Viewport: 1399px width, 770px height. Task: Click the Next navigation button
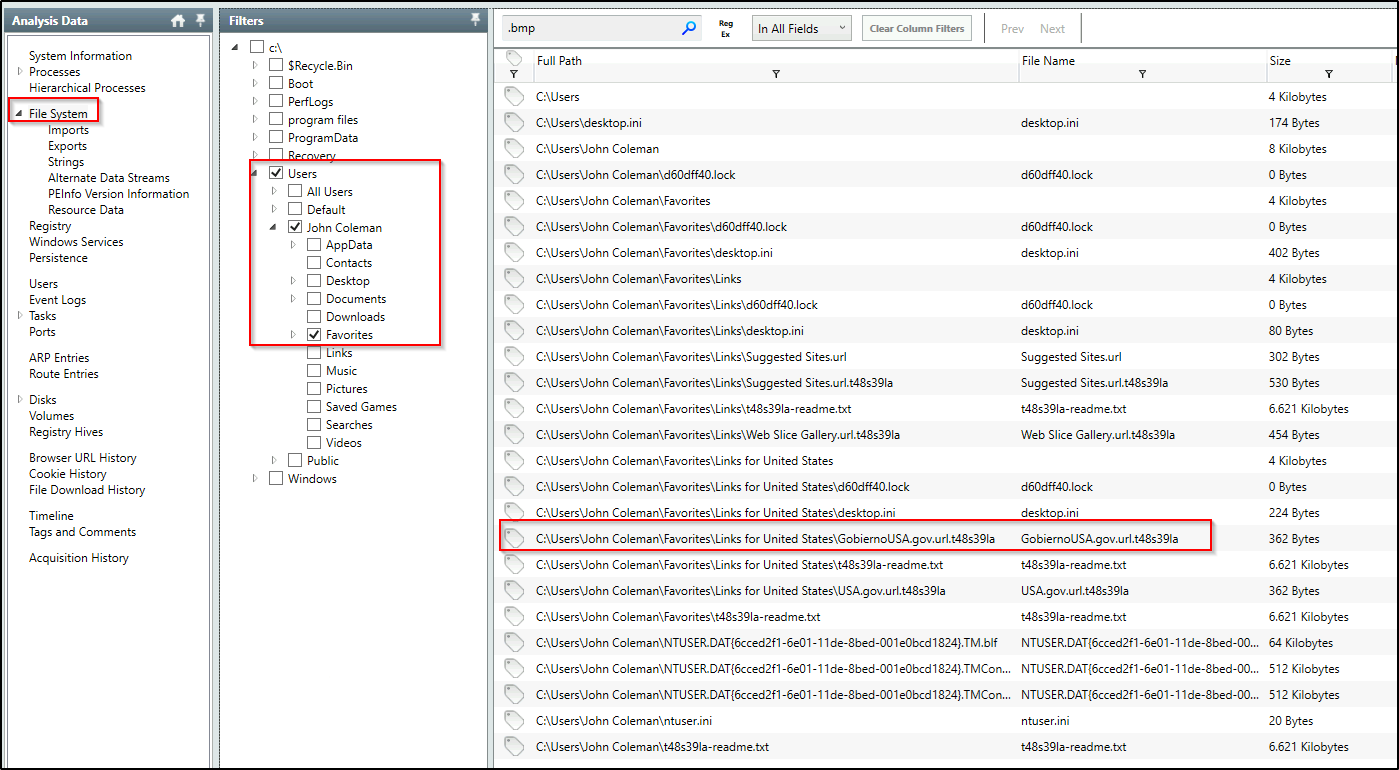[1052, 27]
